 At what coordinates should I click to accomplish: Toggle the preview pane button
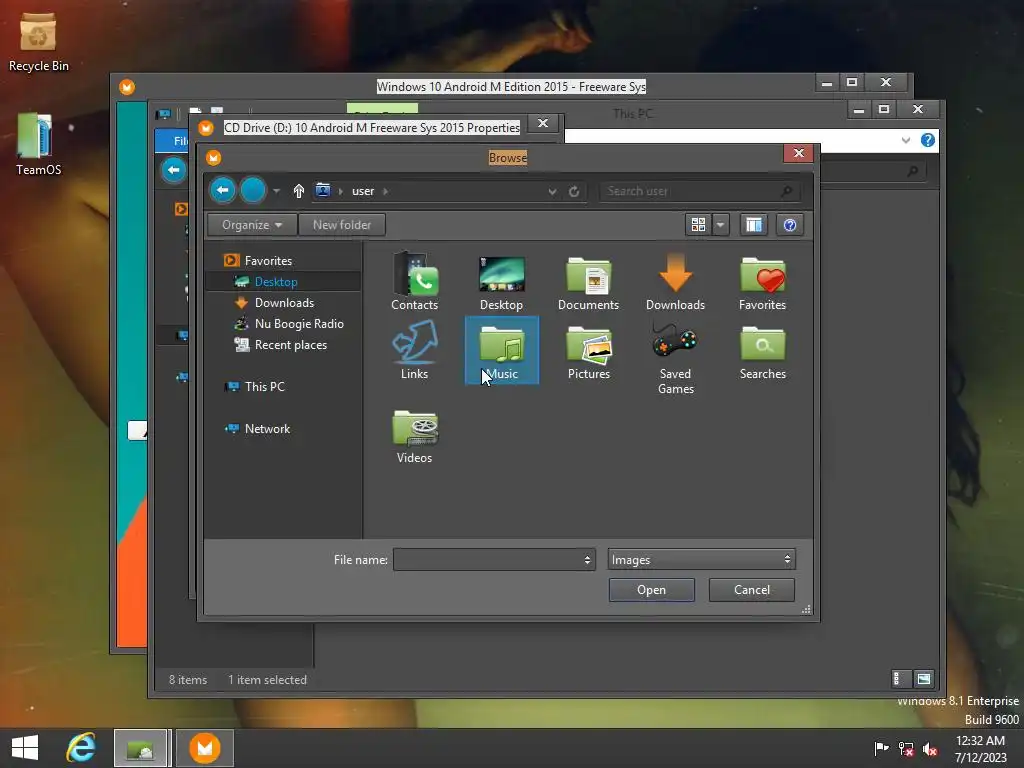[x=753, y=225]
